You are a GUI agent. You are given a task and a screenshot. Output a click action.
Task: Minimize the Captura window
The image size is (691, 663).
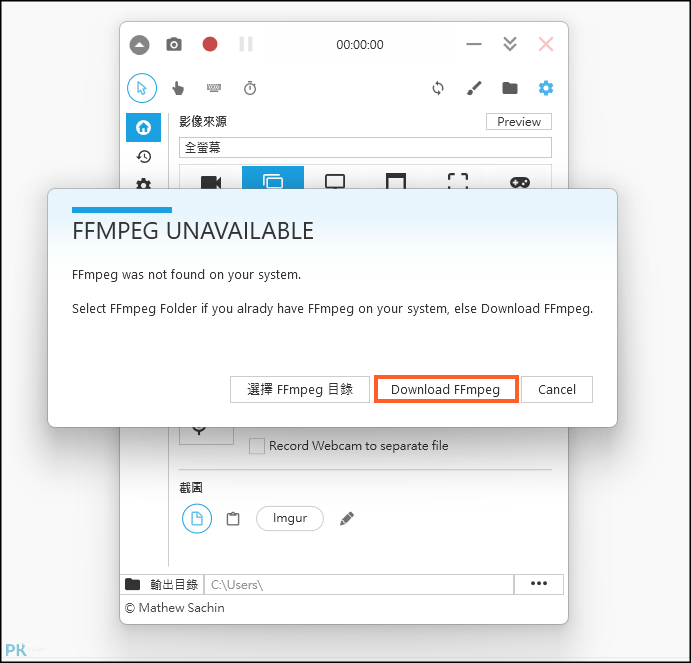(x=474, y=44)
